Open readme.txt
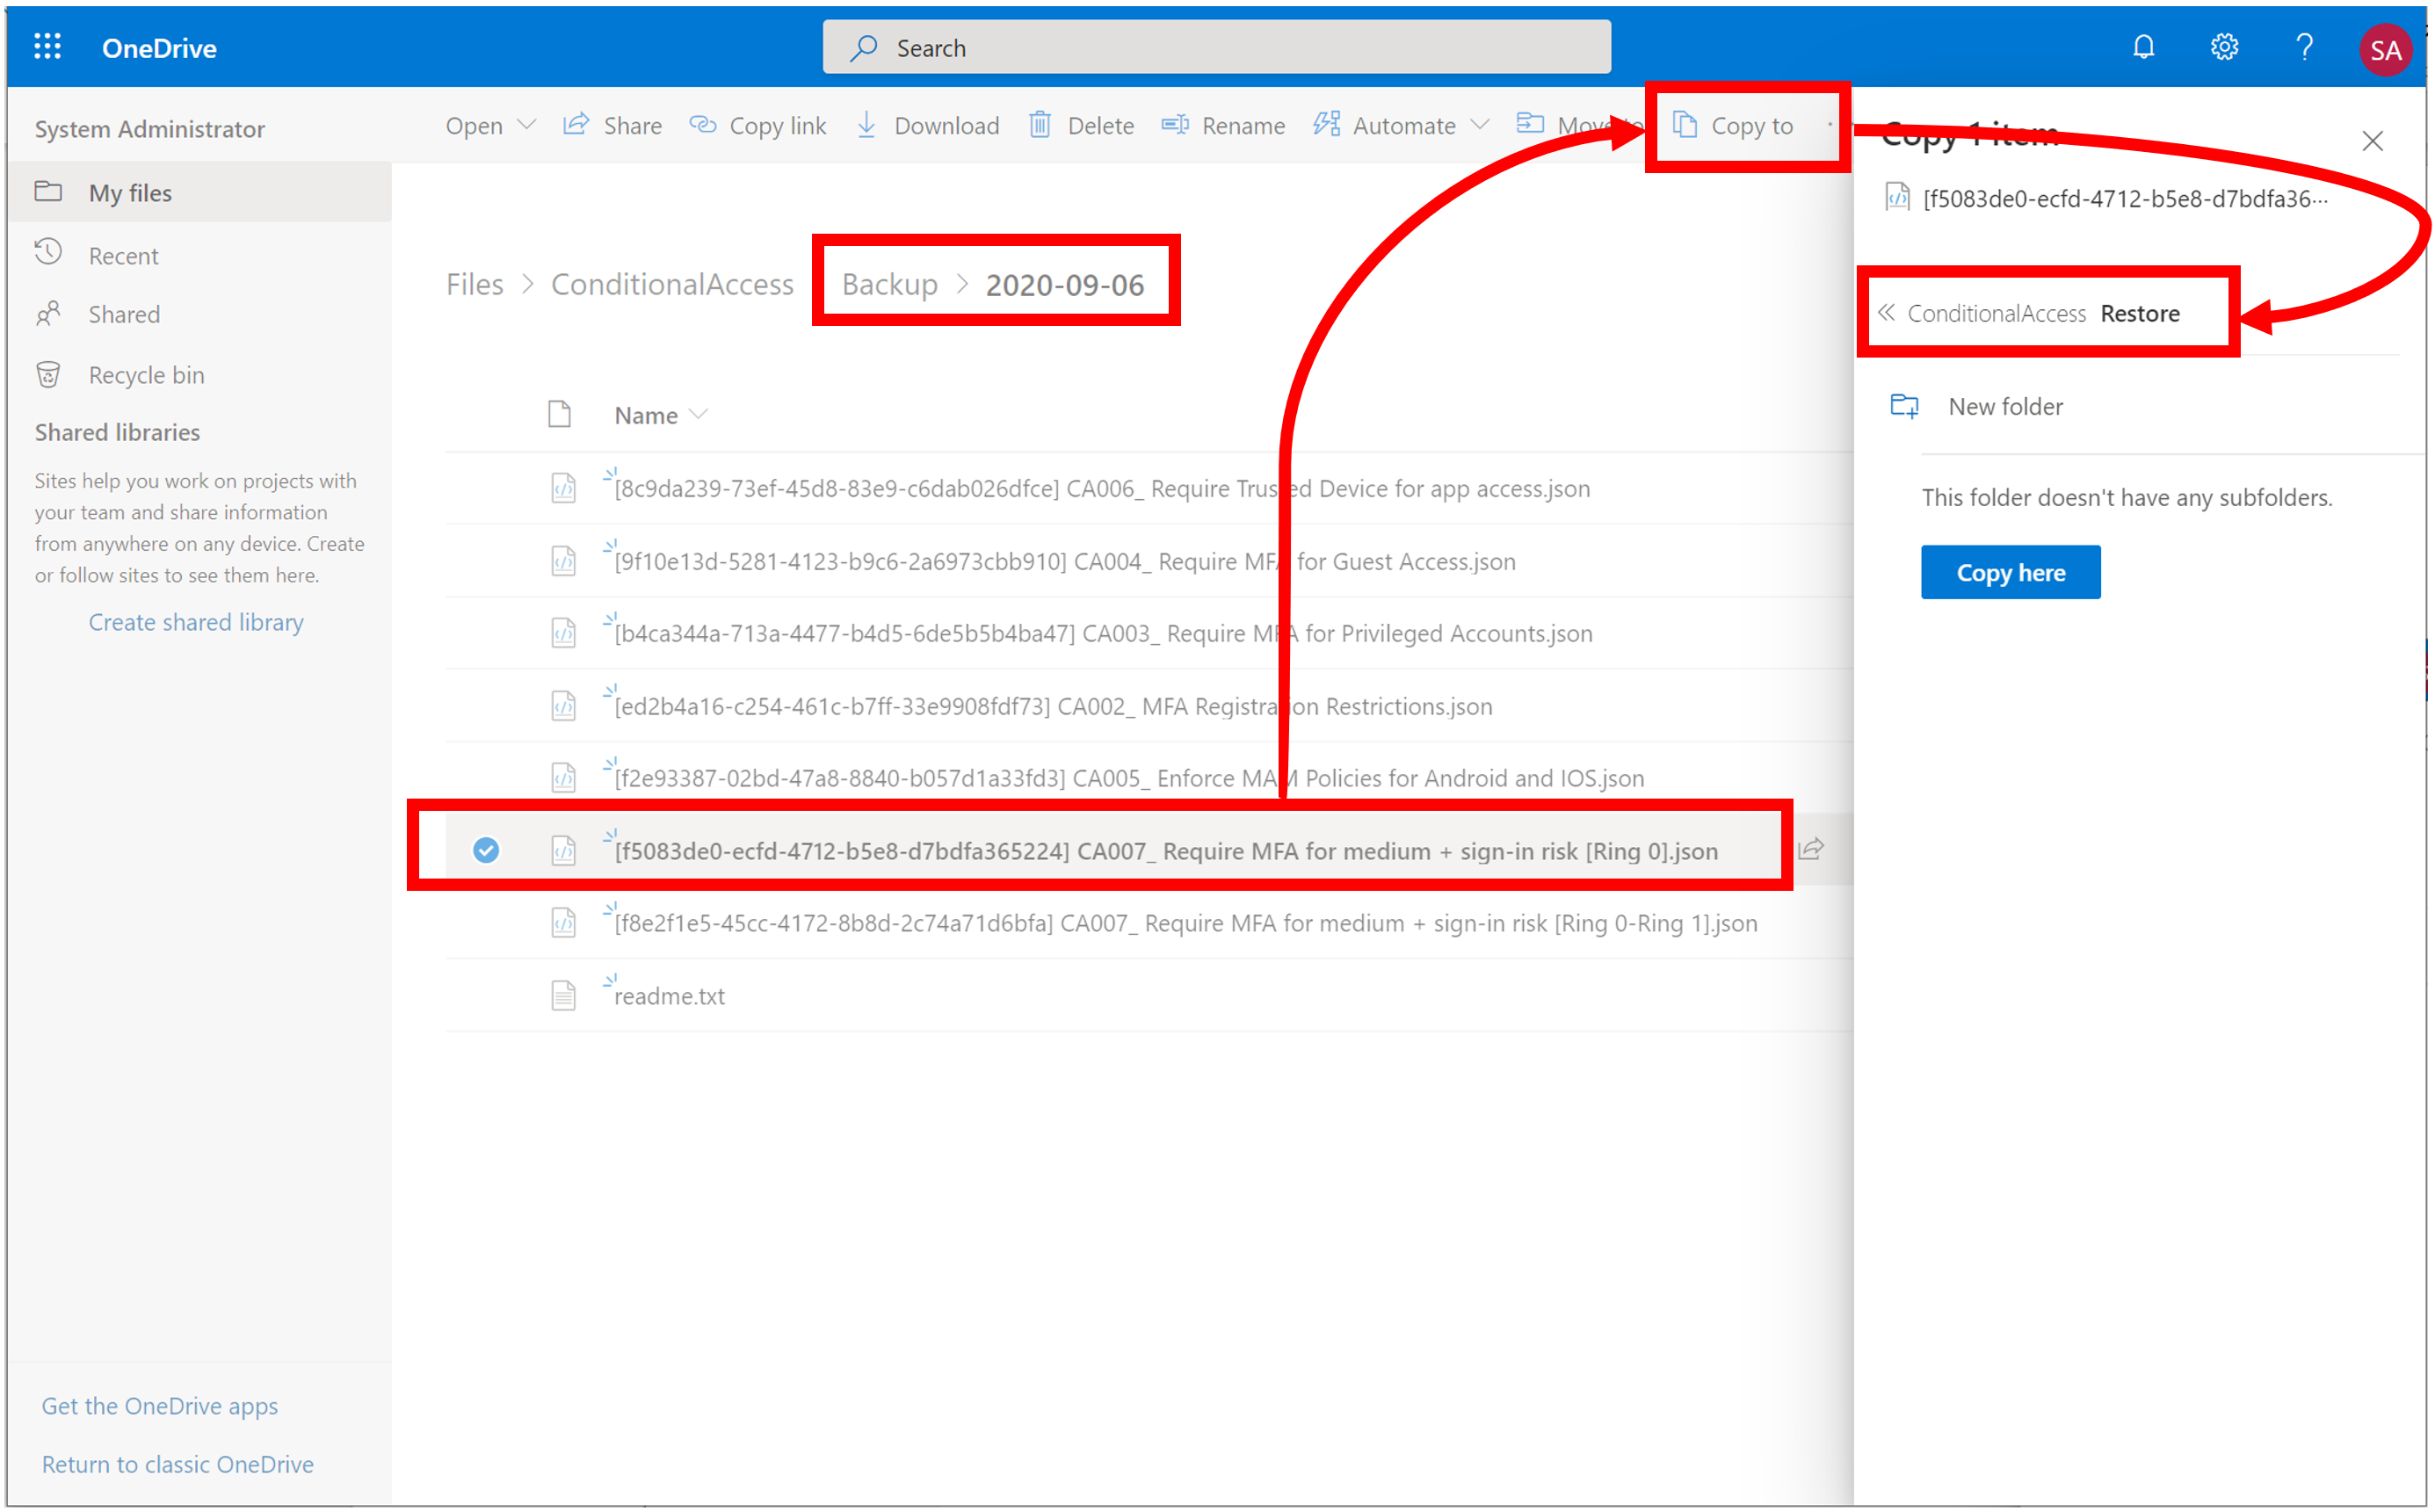 pos(669,997)
